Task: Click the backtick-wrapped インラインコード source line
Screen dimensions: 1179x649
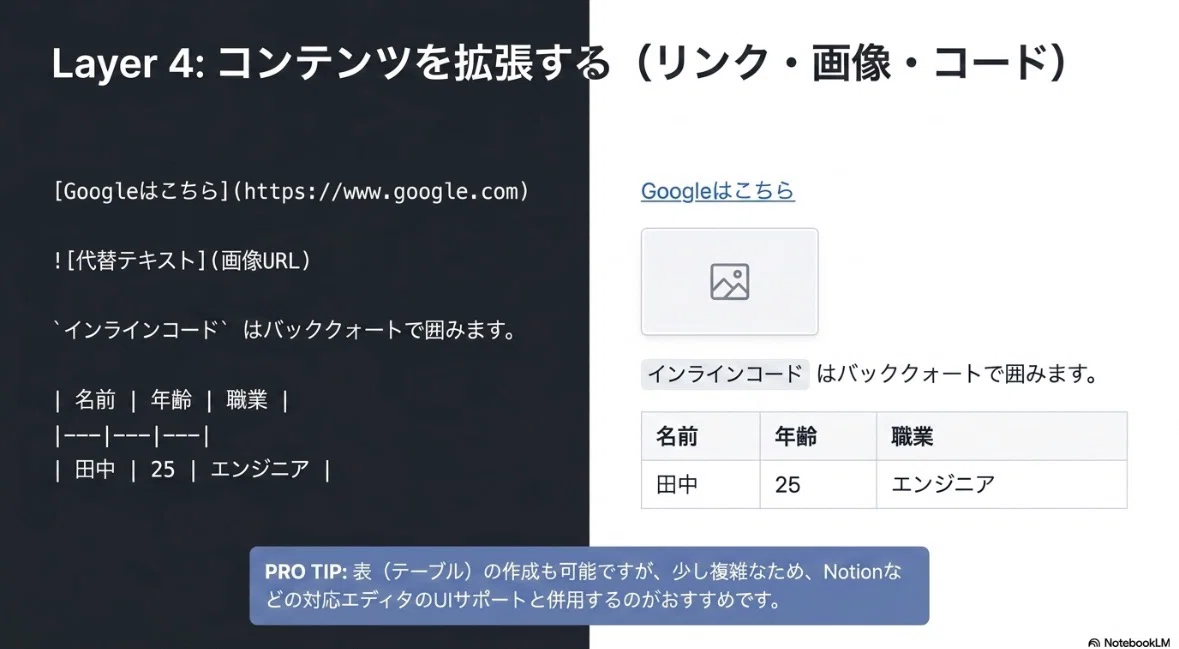Action: pos(285,330)
